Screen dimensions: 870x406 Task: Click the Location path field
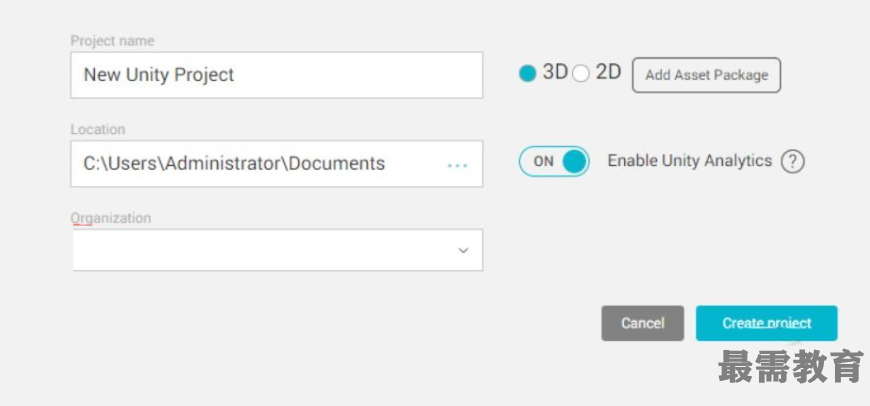276,164
